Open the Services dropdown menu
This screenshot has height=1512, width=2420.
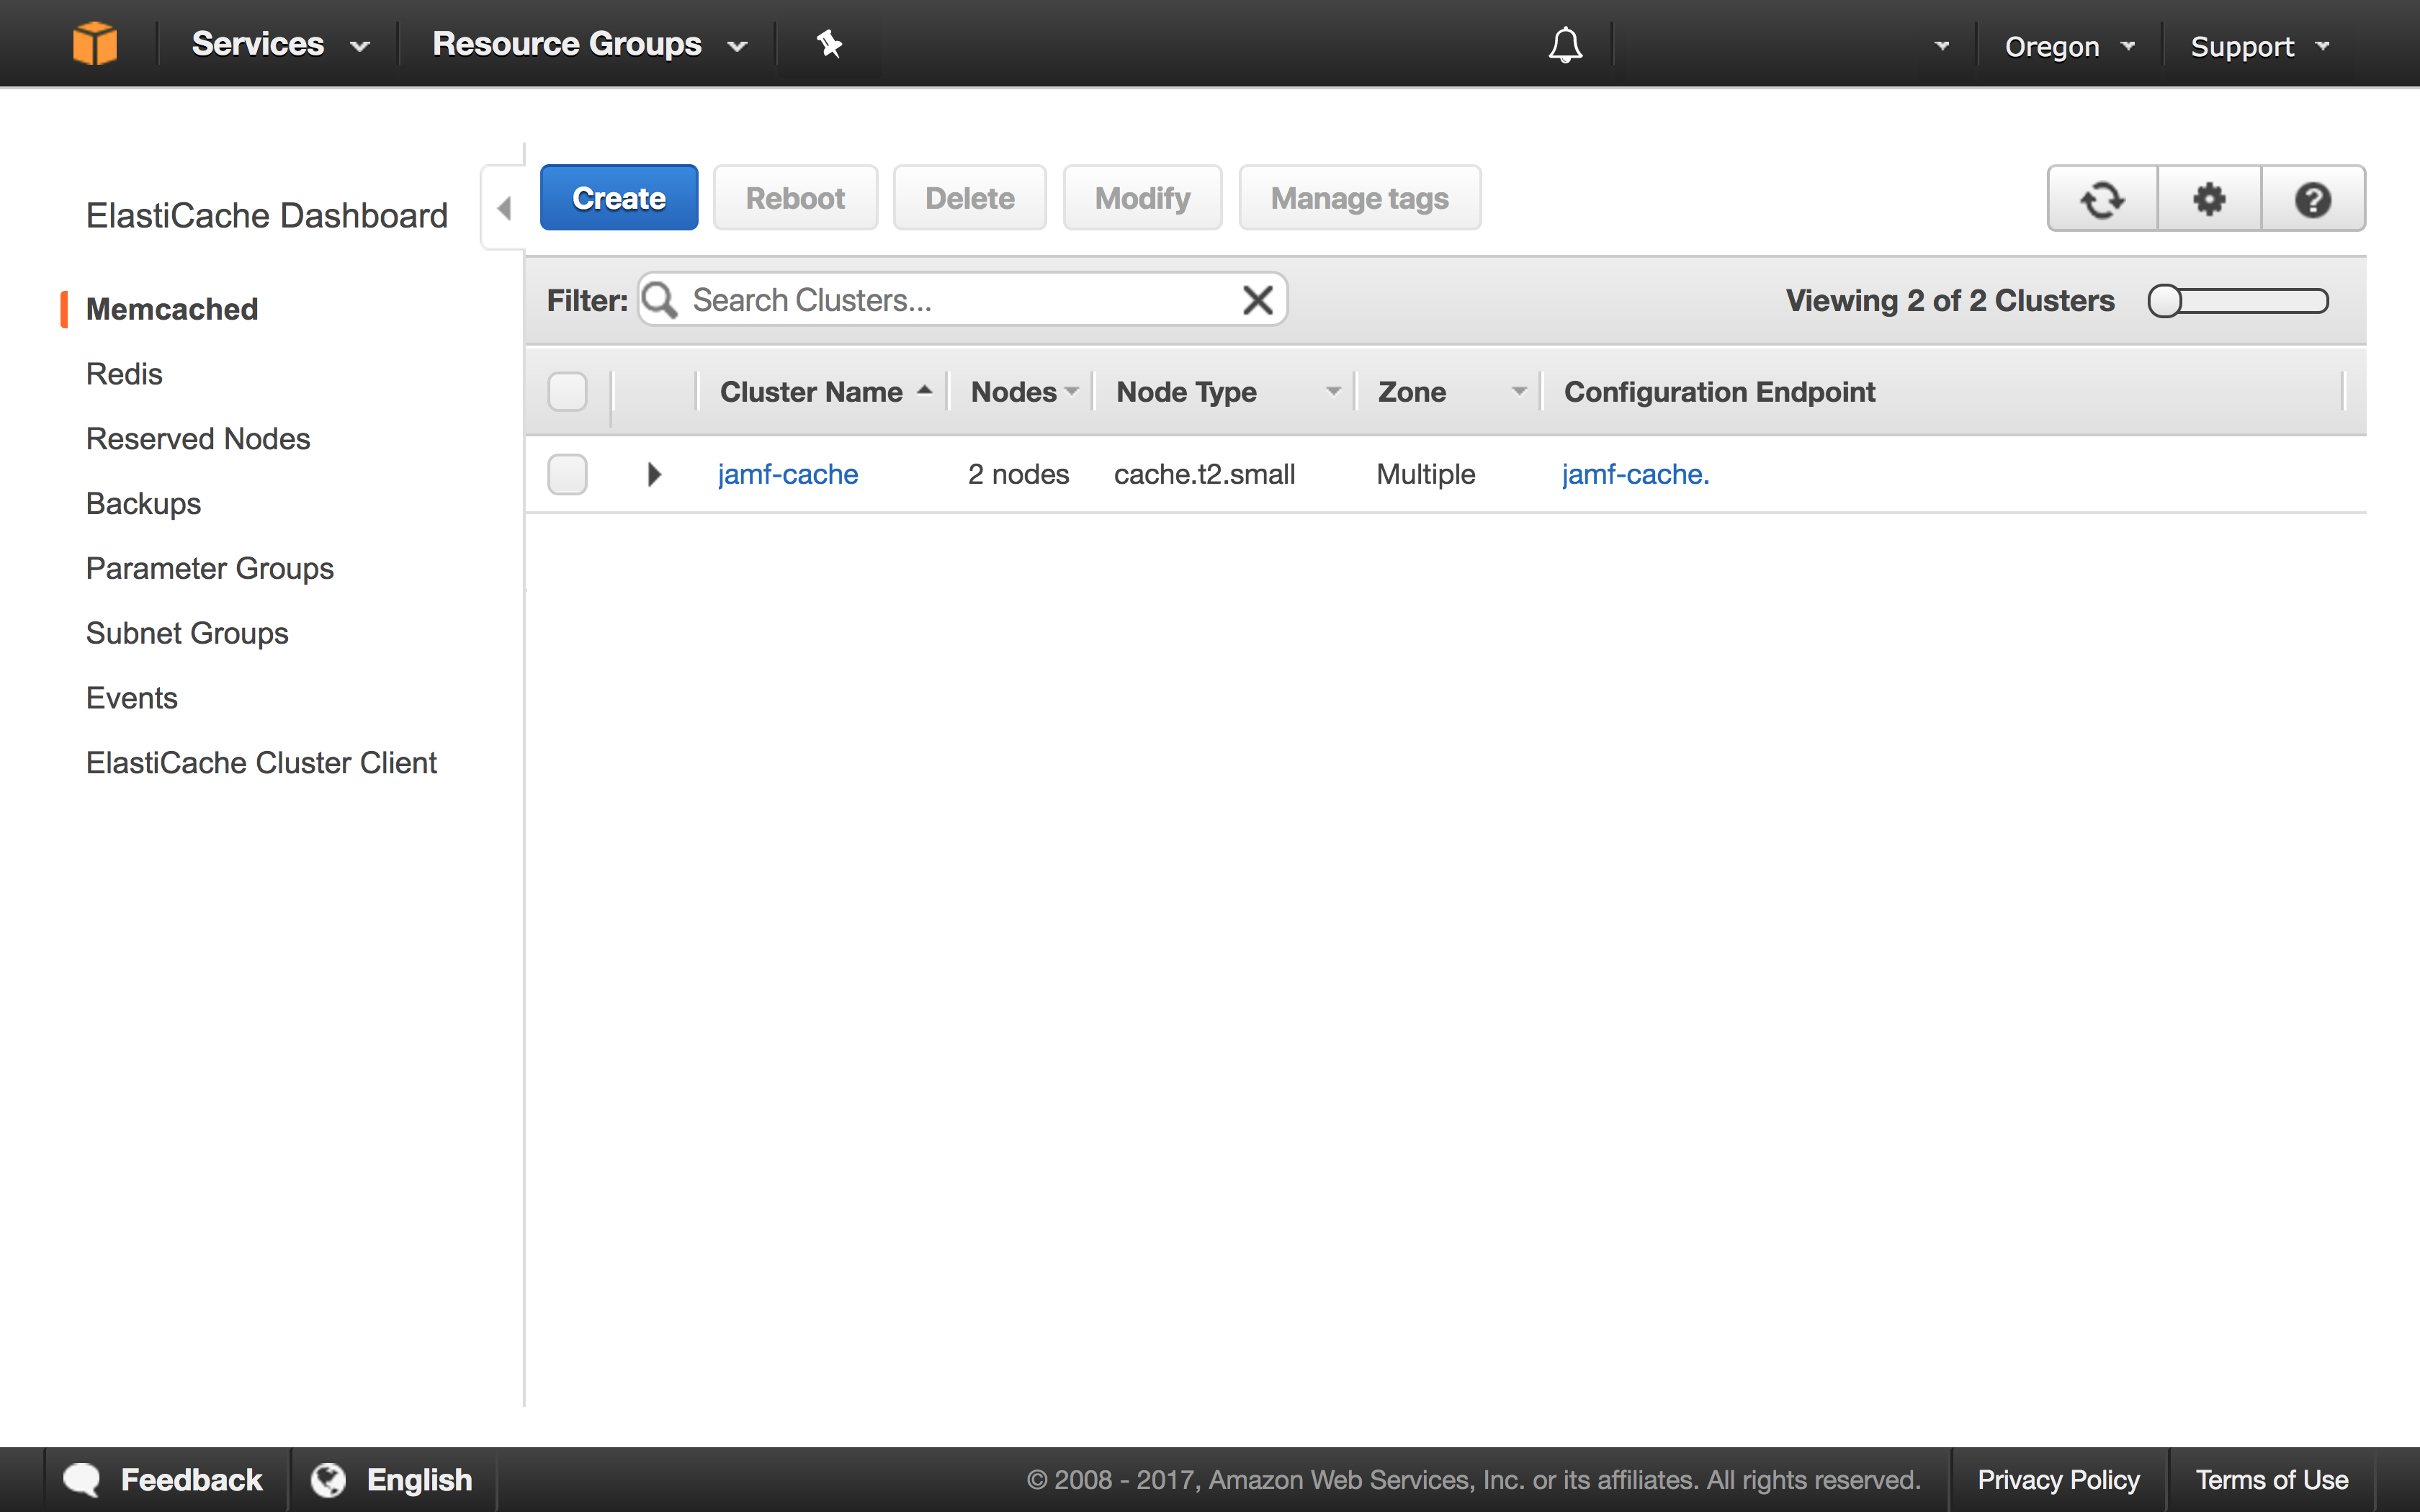point(281,44)
